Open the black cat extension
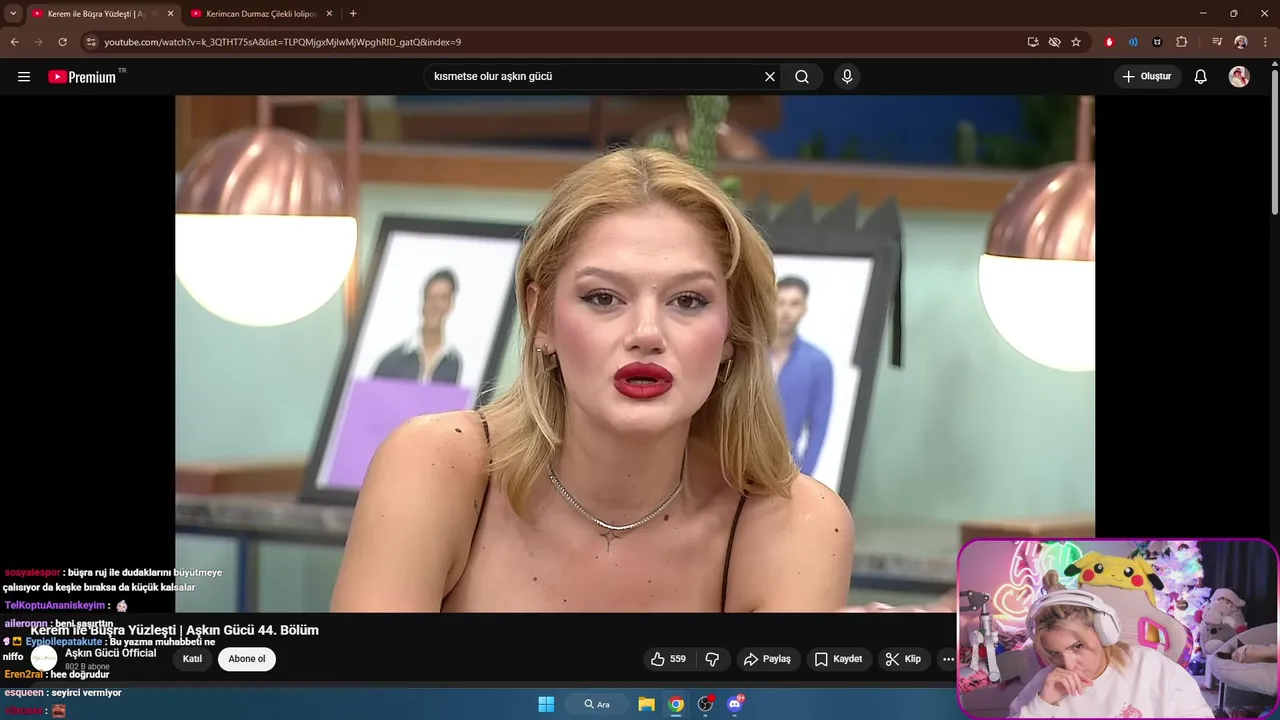 coord(1157,42)
